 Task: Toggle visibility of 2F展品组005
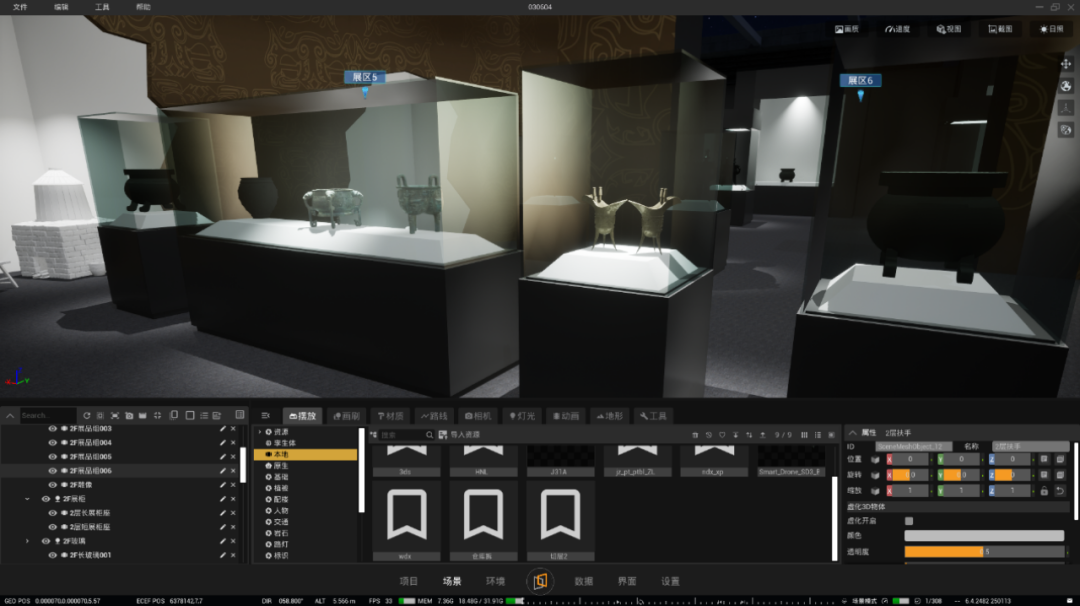coord(52,457)
